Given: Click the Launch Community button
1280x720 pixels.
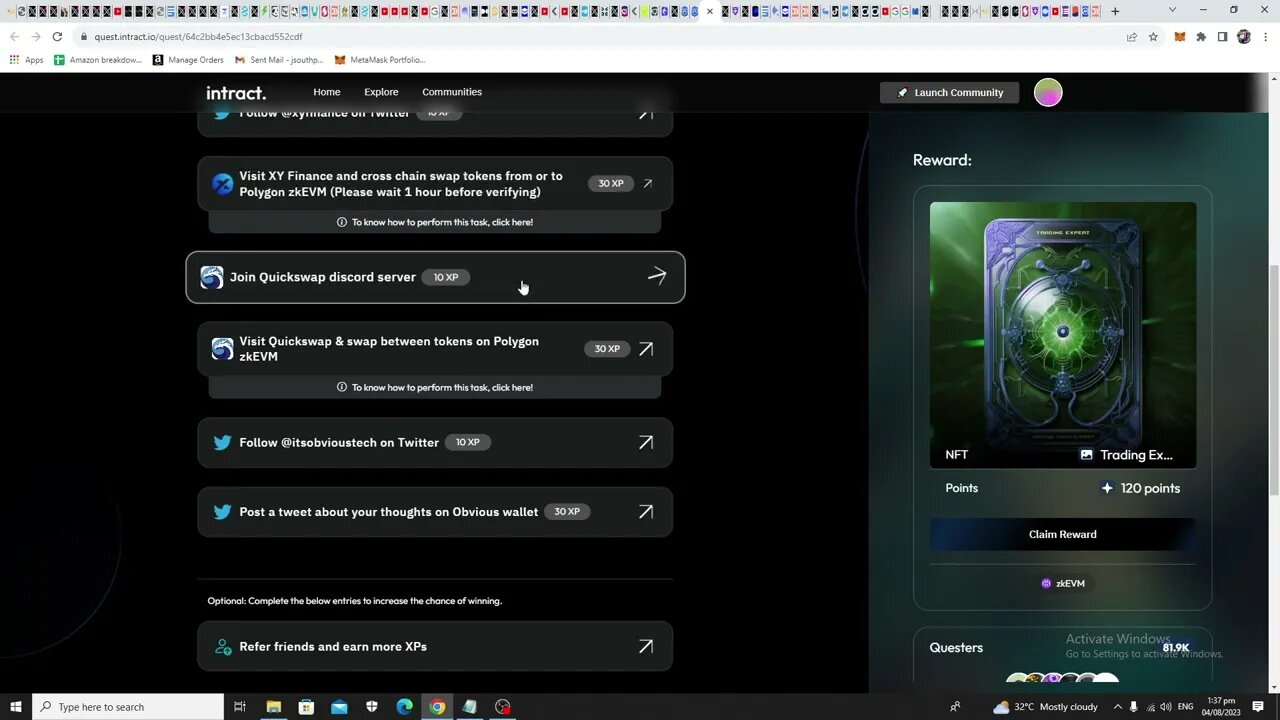Looking at the screenshot, I should click(949, 92).
